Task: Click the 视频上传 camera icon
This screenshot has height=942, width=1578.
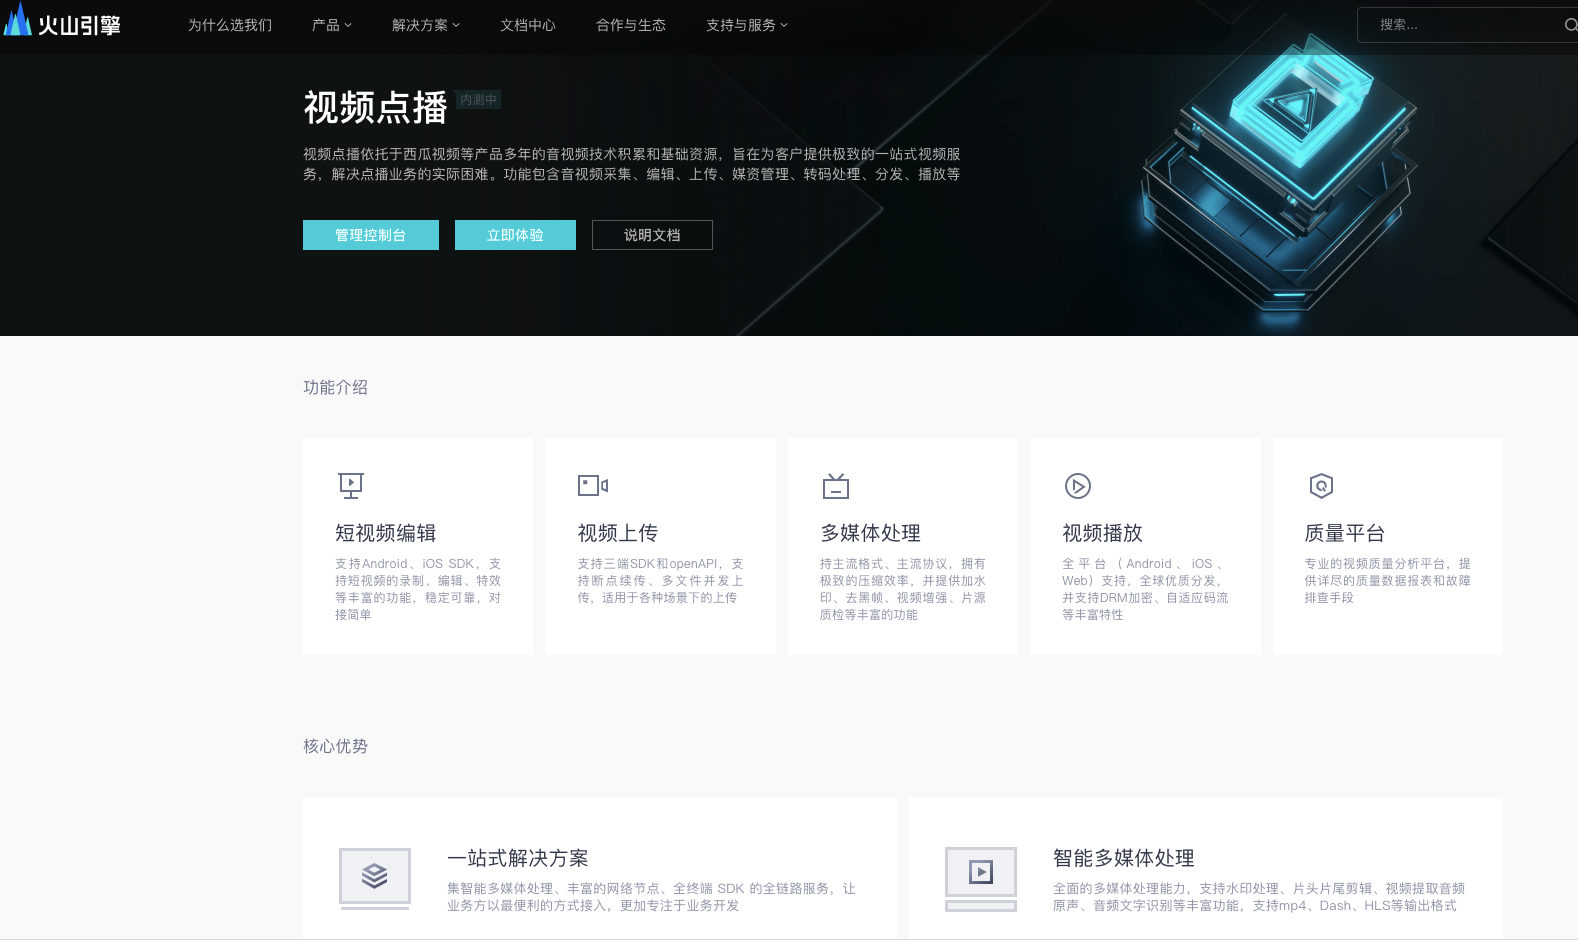Action: click(x=593, y=486)
